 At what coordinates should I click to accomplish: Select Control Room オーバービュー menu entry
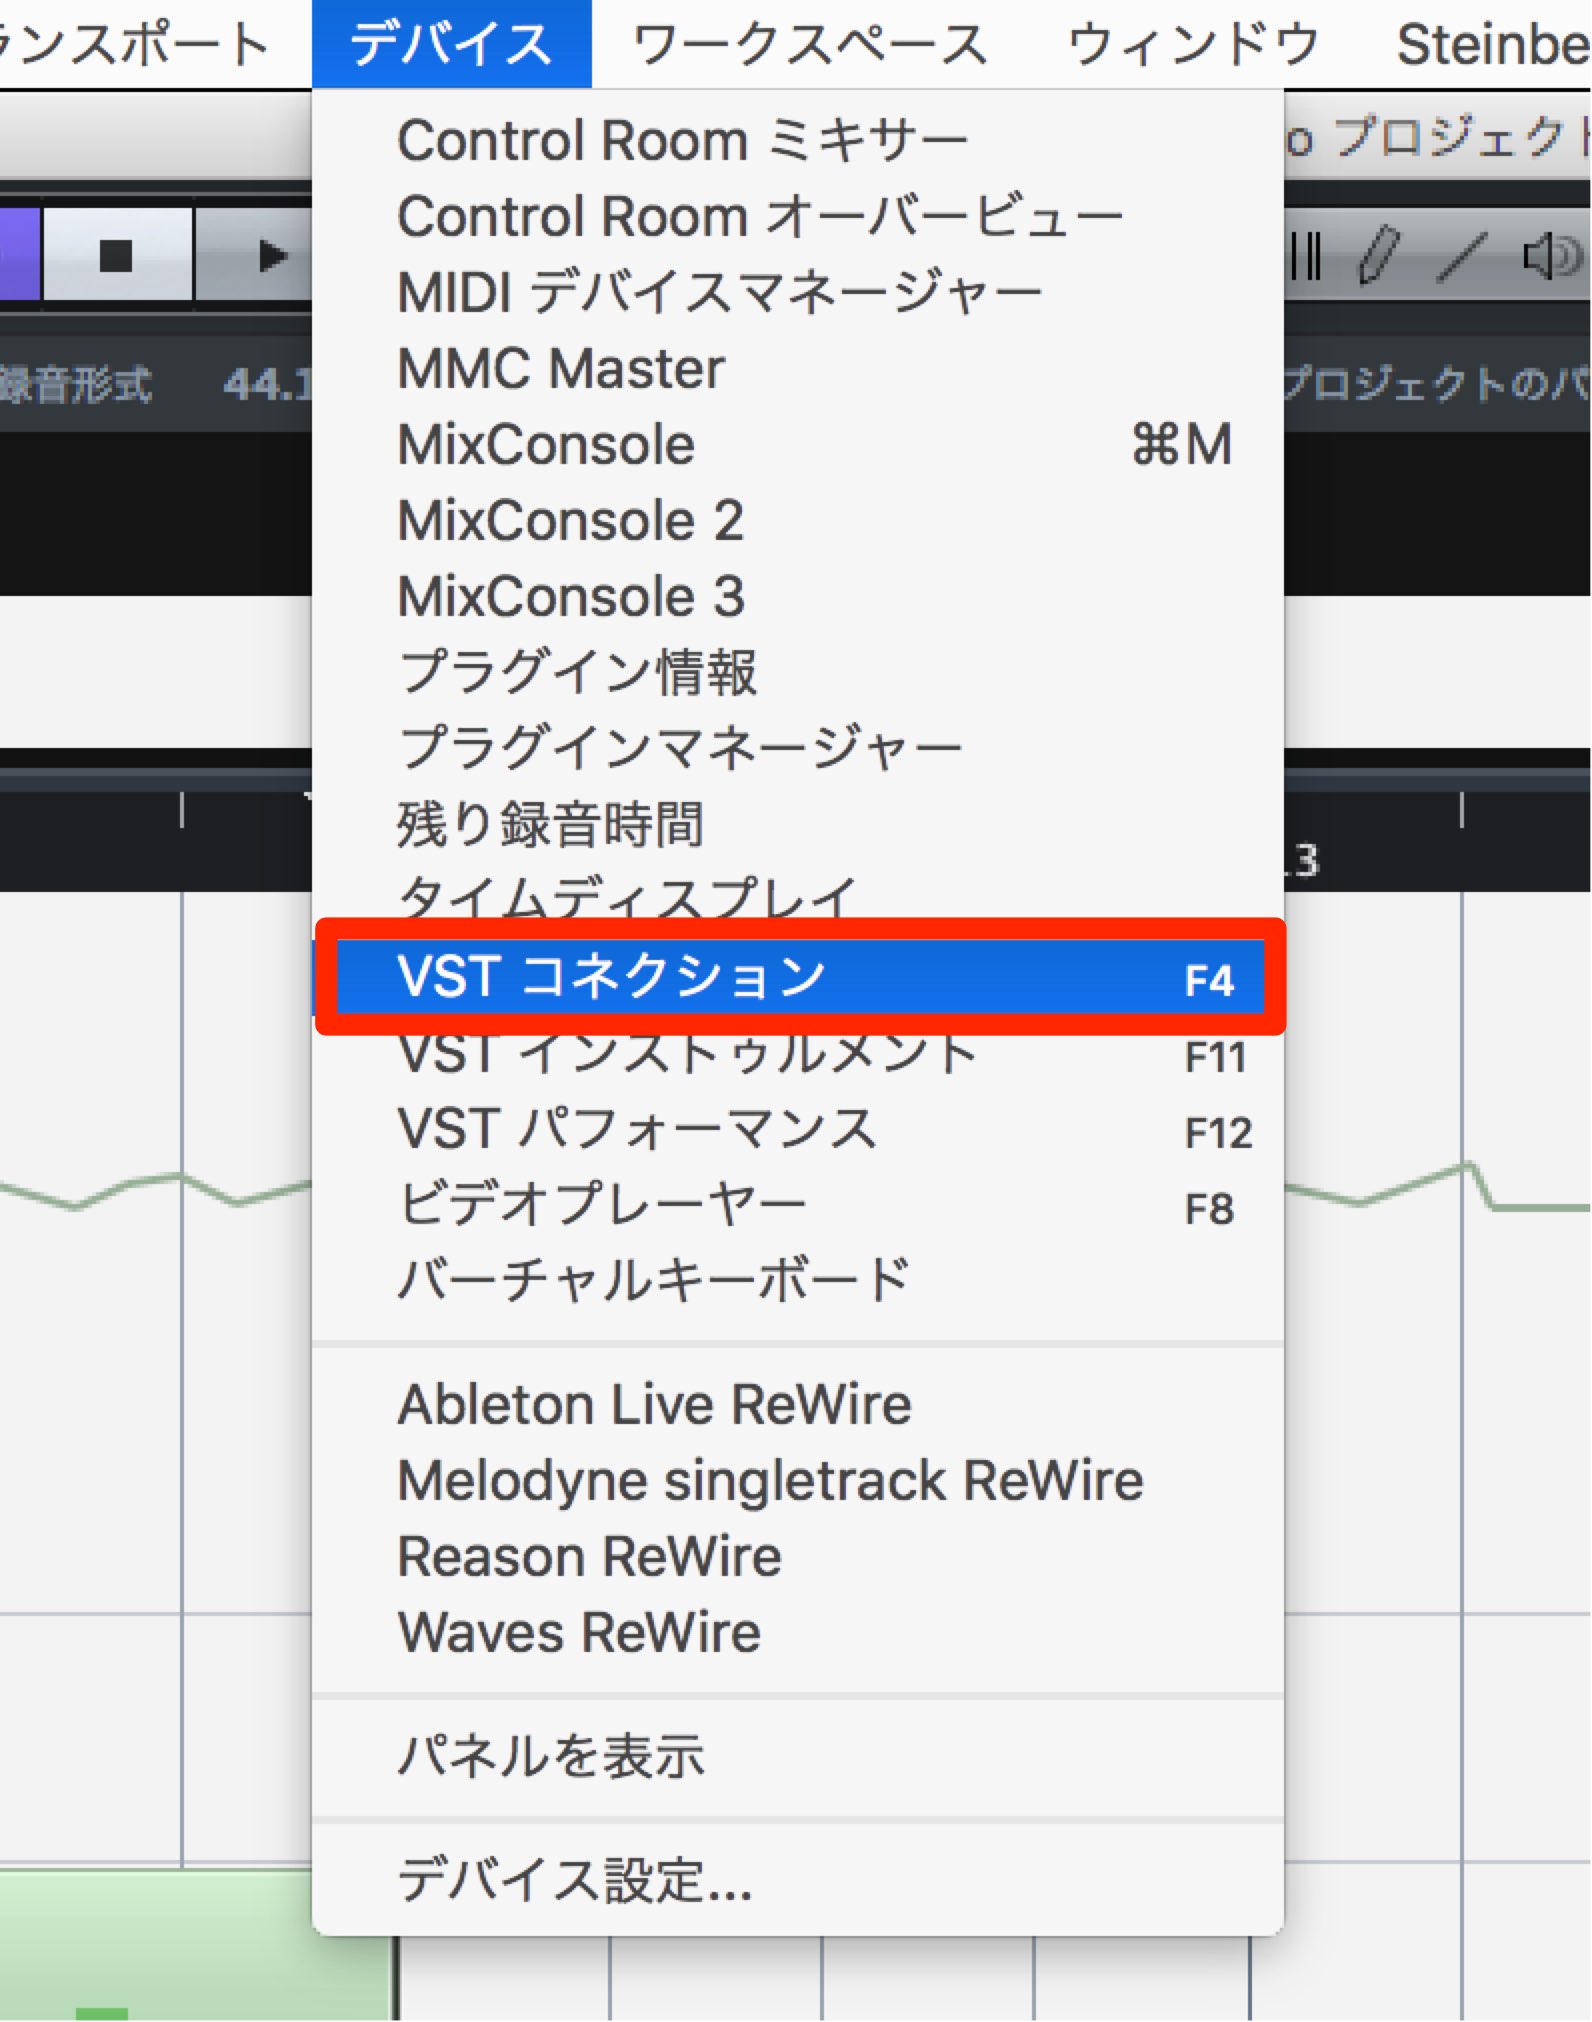(797, 216)
